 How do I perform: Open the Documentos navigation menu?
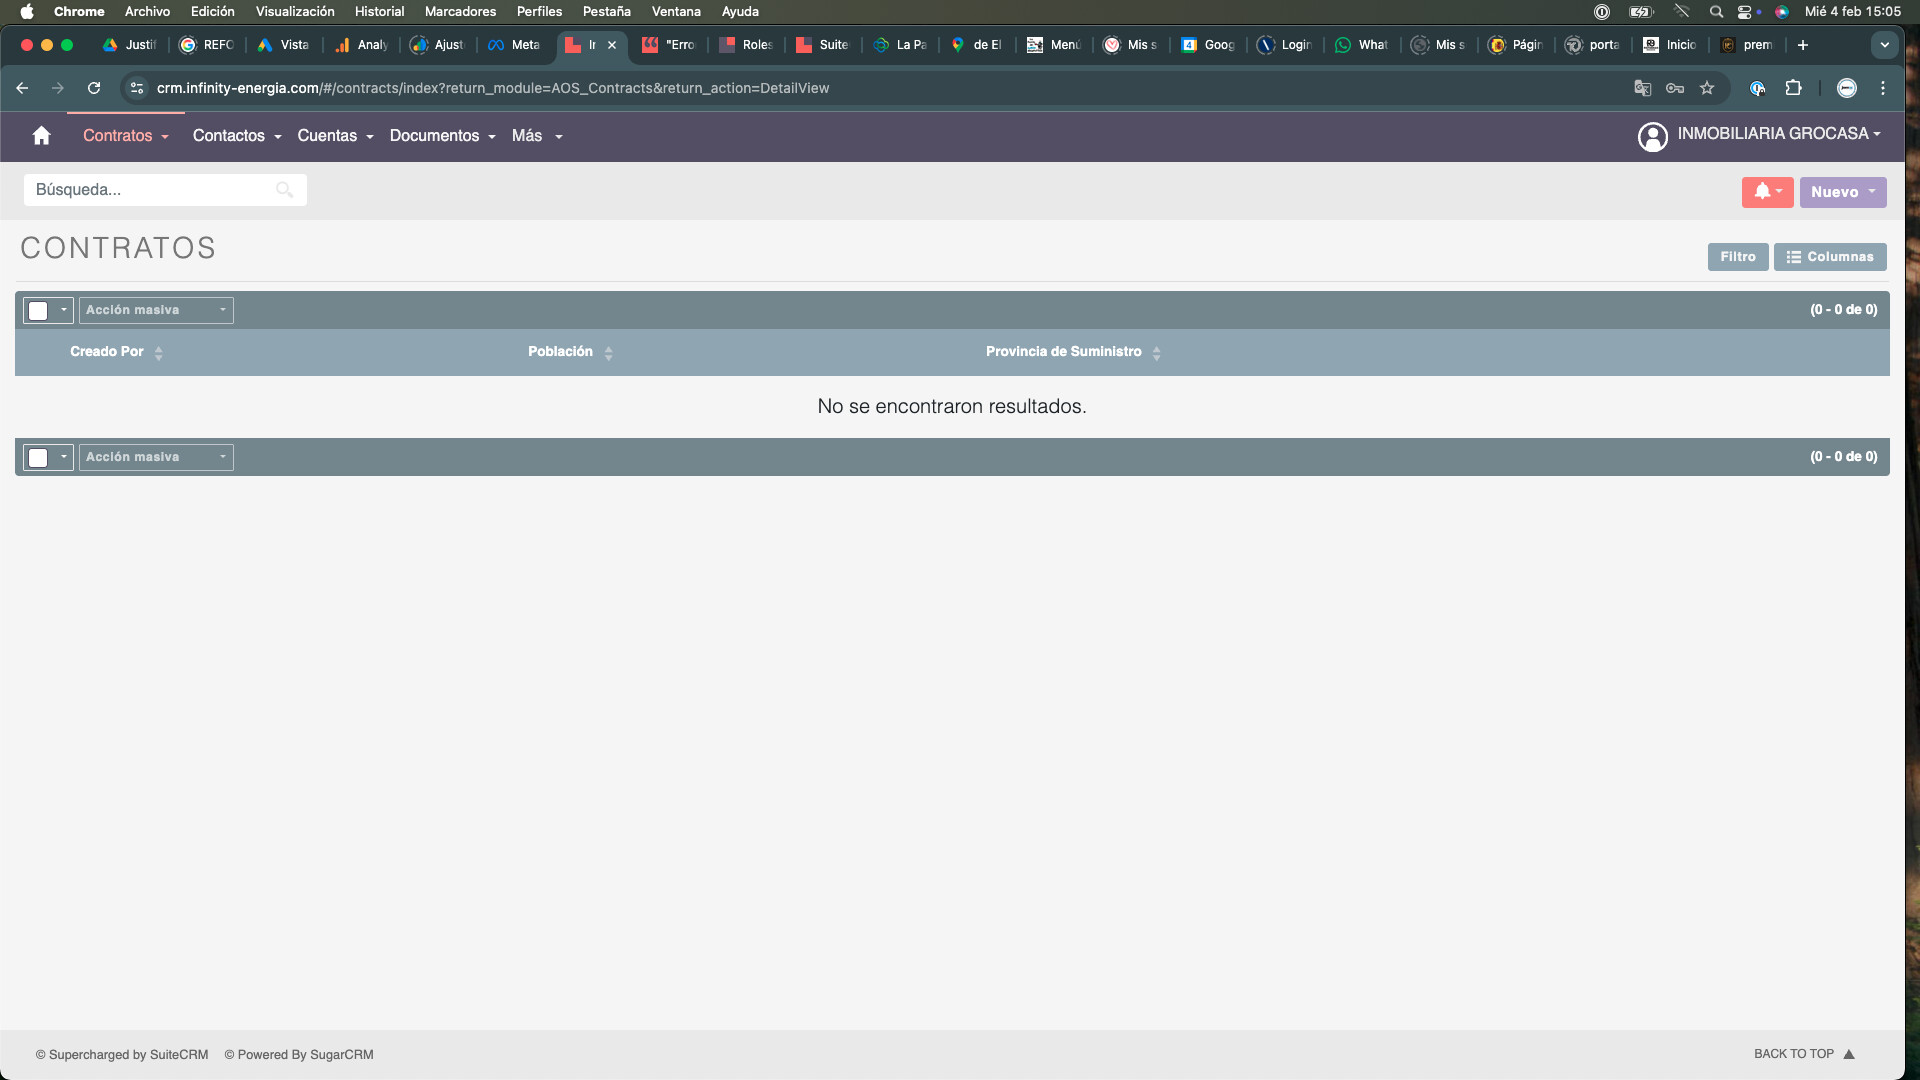442,136
